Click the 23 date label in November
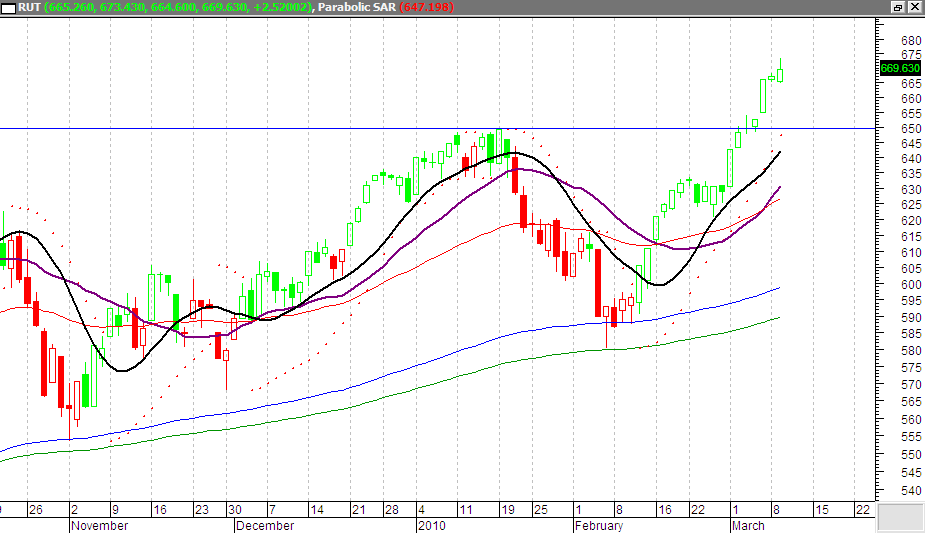 (202, 509)
